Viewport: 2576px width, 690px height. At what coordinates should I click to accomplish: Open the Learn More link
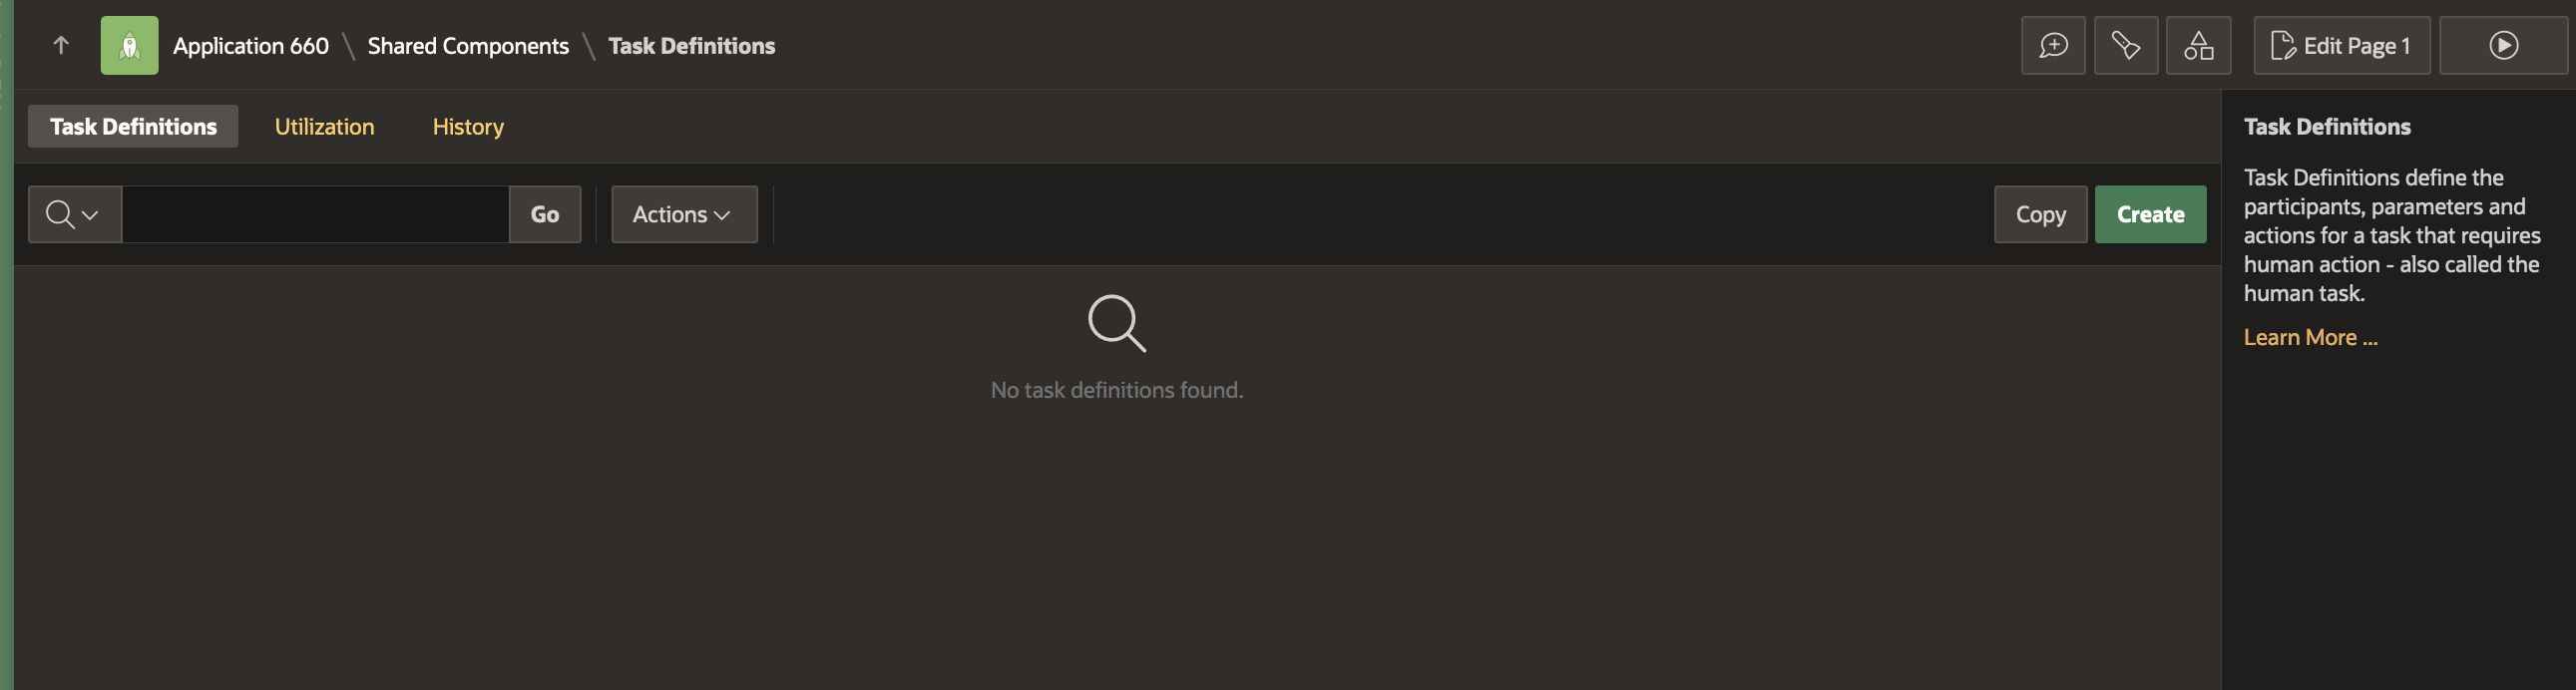2310,338
